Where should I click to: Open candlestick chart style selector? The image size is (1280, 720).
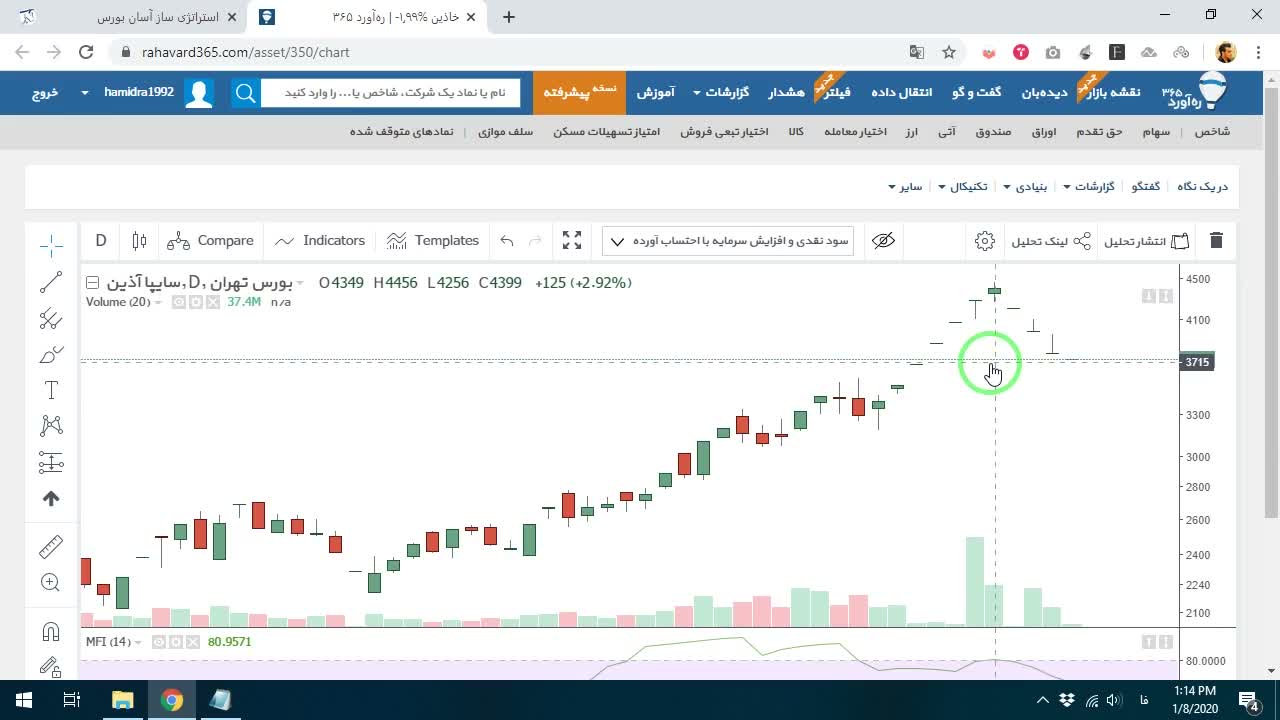(140, 241)
